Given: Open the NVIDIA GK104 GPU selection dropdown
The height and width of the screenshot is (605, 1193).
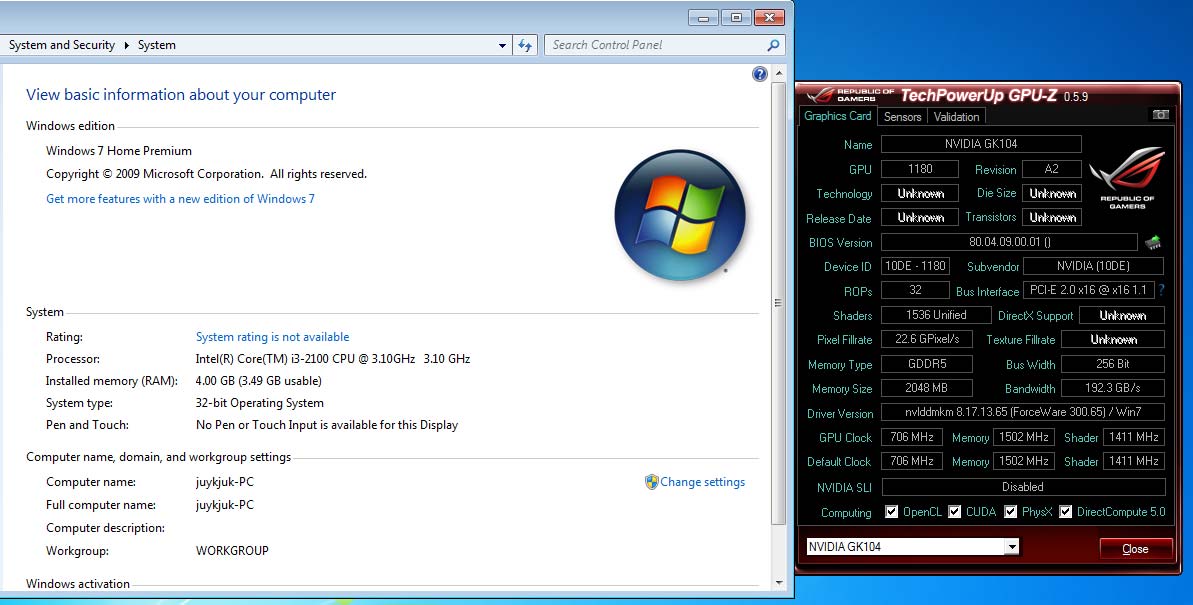Looking at the screenshot, I should click(1011, 547).
